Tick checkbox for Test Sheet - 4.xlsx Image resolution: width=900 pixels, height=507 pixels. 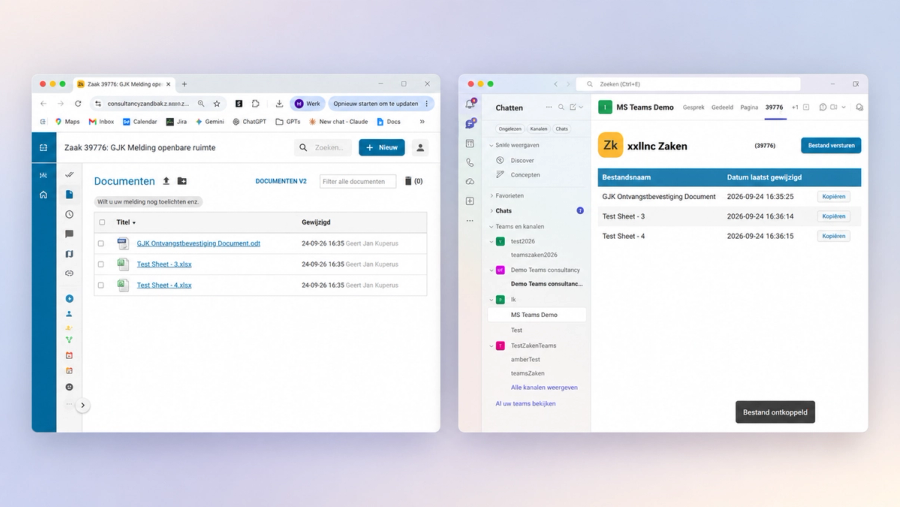101,285
